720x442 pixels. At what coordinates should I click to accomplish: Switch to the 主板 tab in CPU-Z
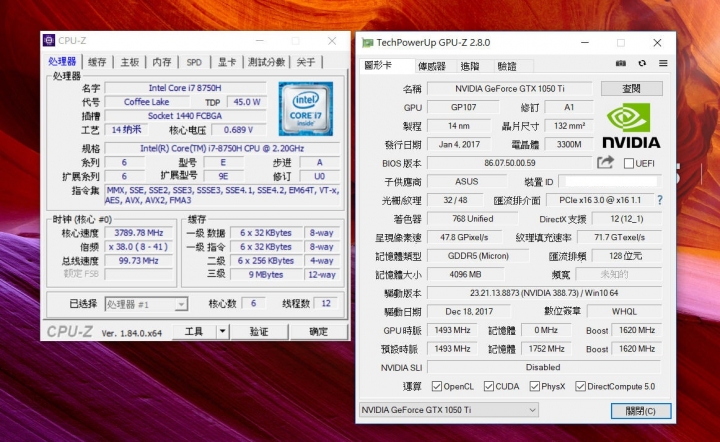pyautogui.click(x=129, y=62)
